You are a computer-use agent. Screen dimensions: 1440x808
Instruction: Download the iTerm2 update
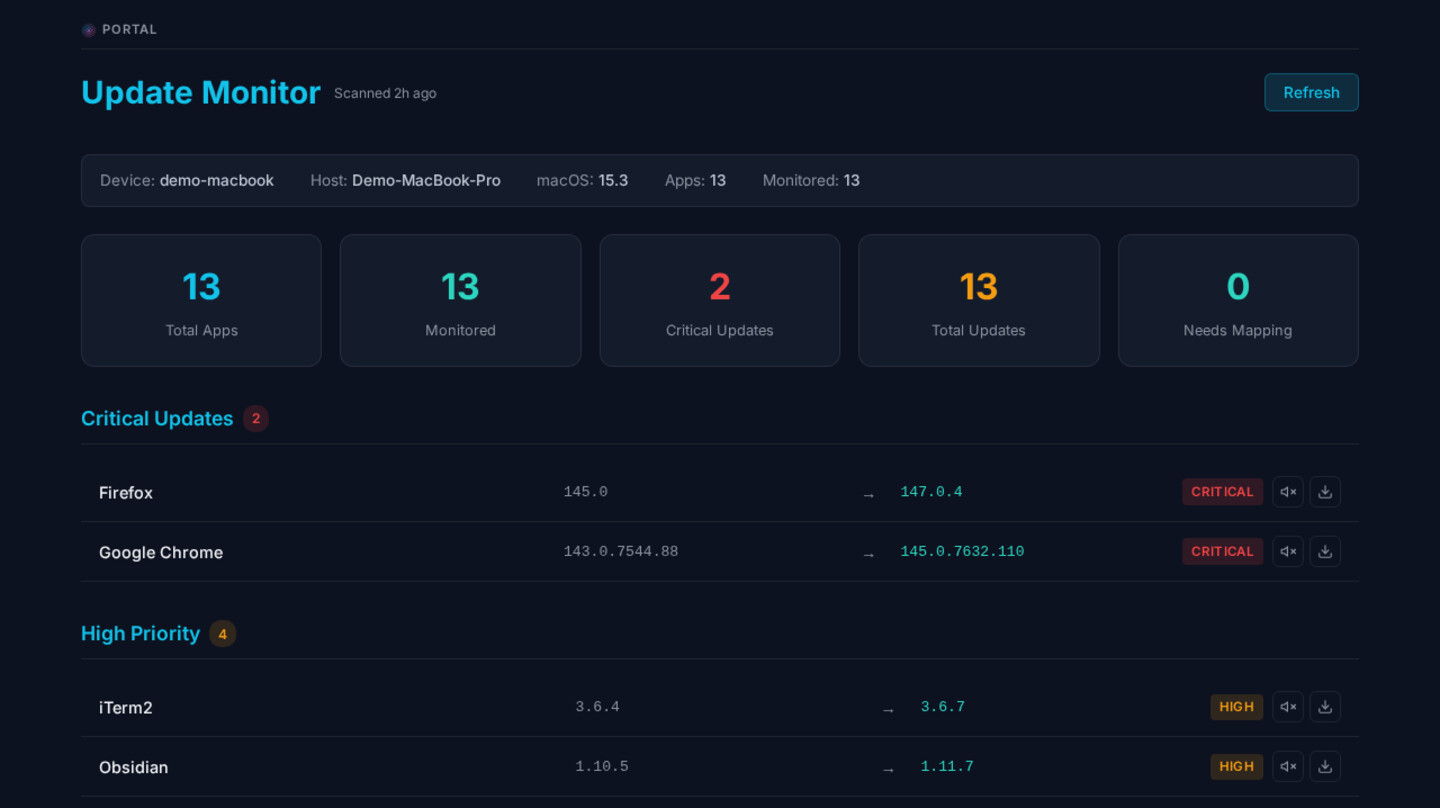click(1325, 706)
